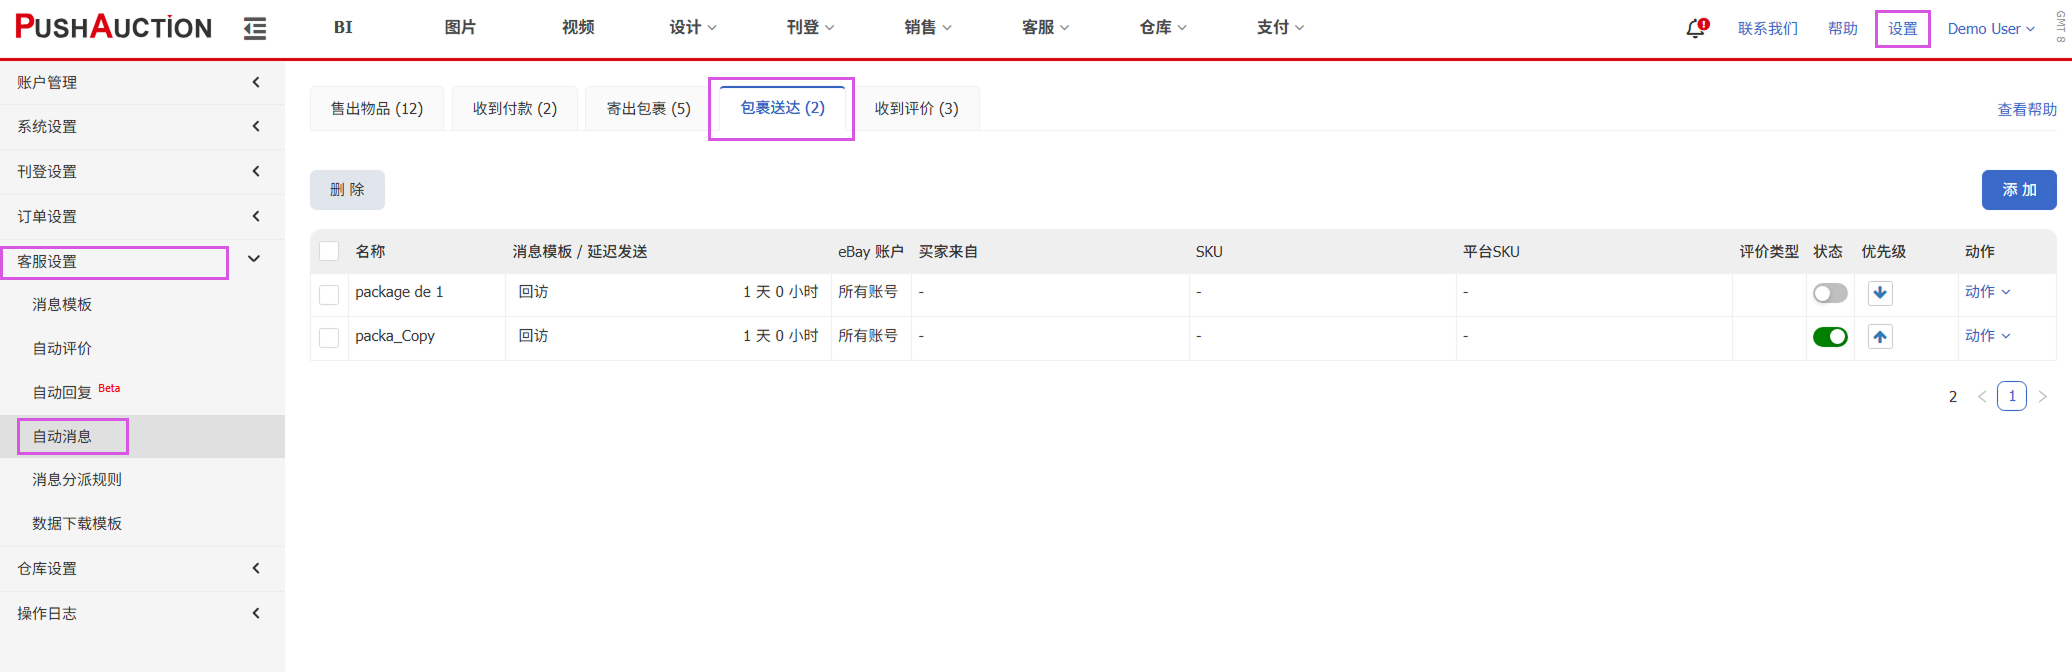Screen dimensions: 2072x672
Task: Enable the package de 1 status switch
Action: coord(1830,293)
